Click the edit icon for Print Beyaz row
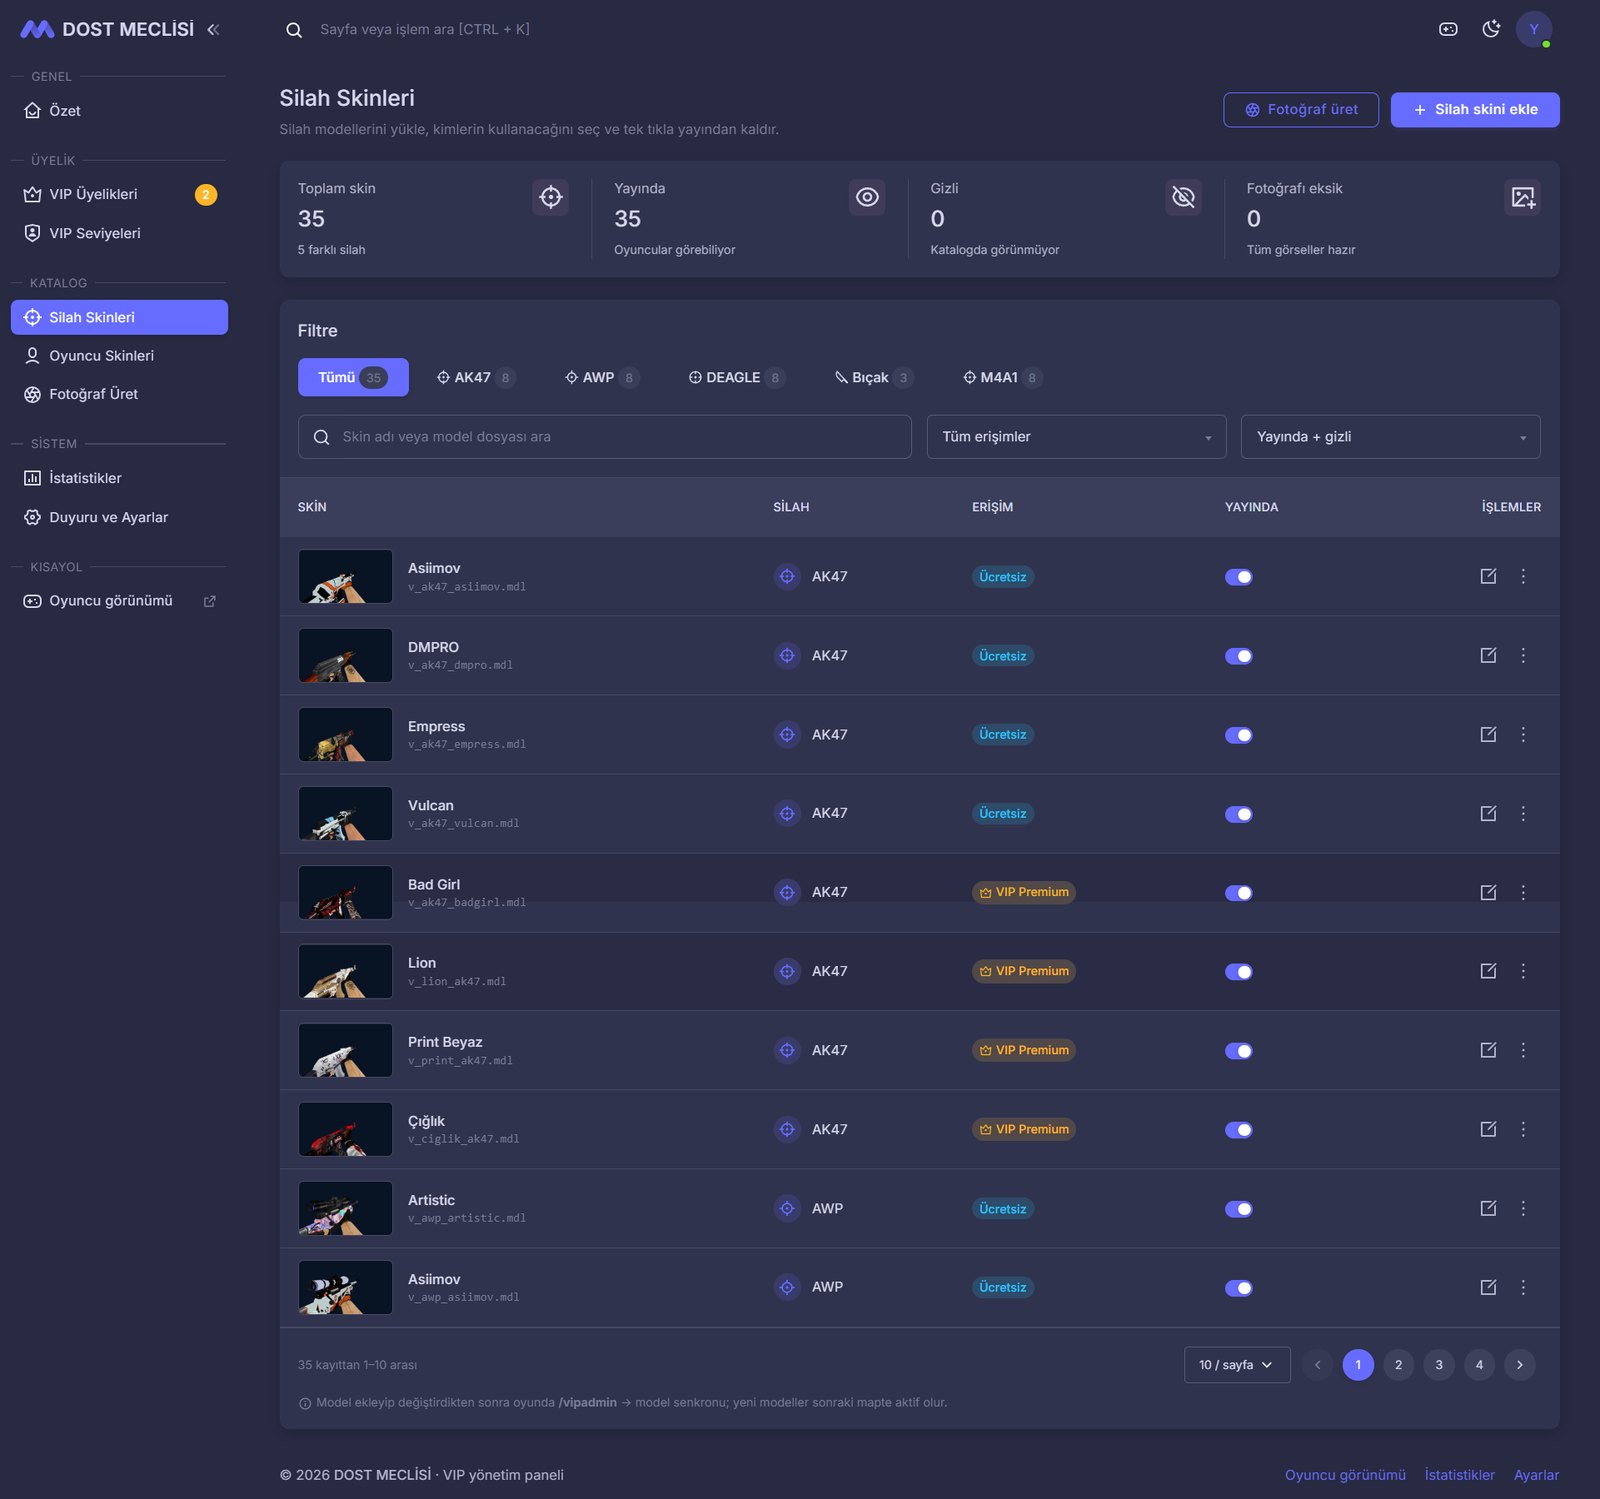Viewport: 1600px width, 1499px height. (x=1488, y=1050)
